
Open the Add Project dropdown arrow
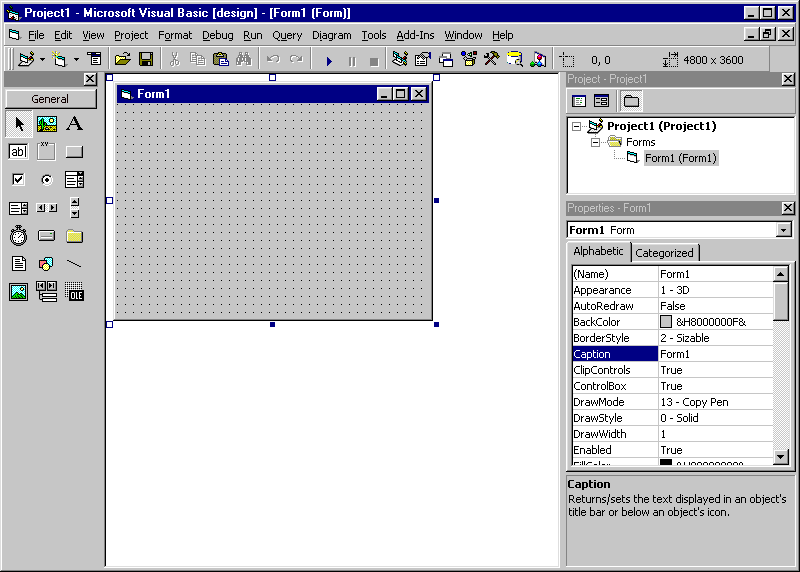click(42, 60)
